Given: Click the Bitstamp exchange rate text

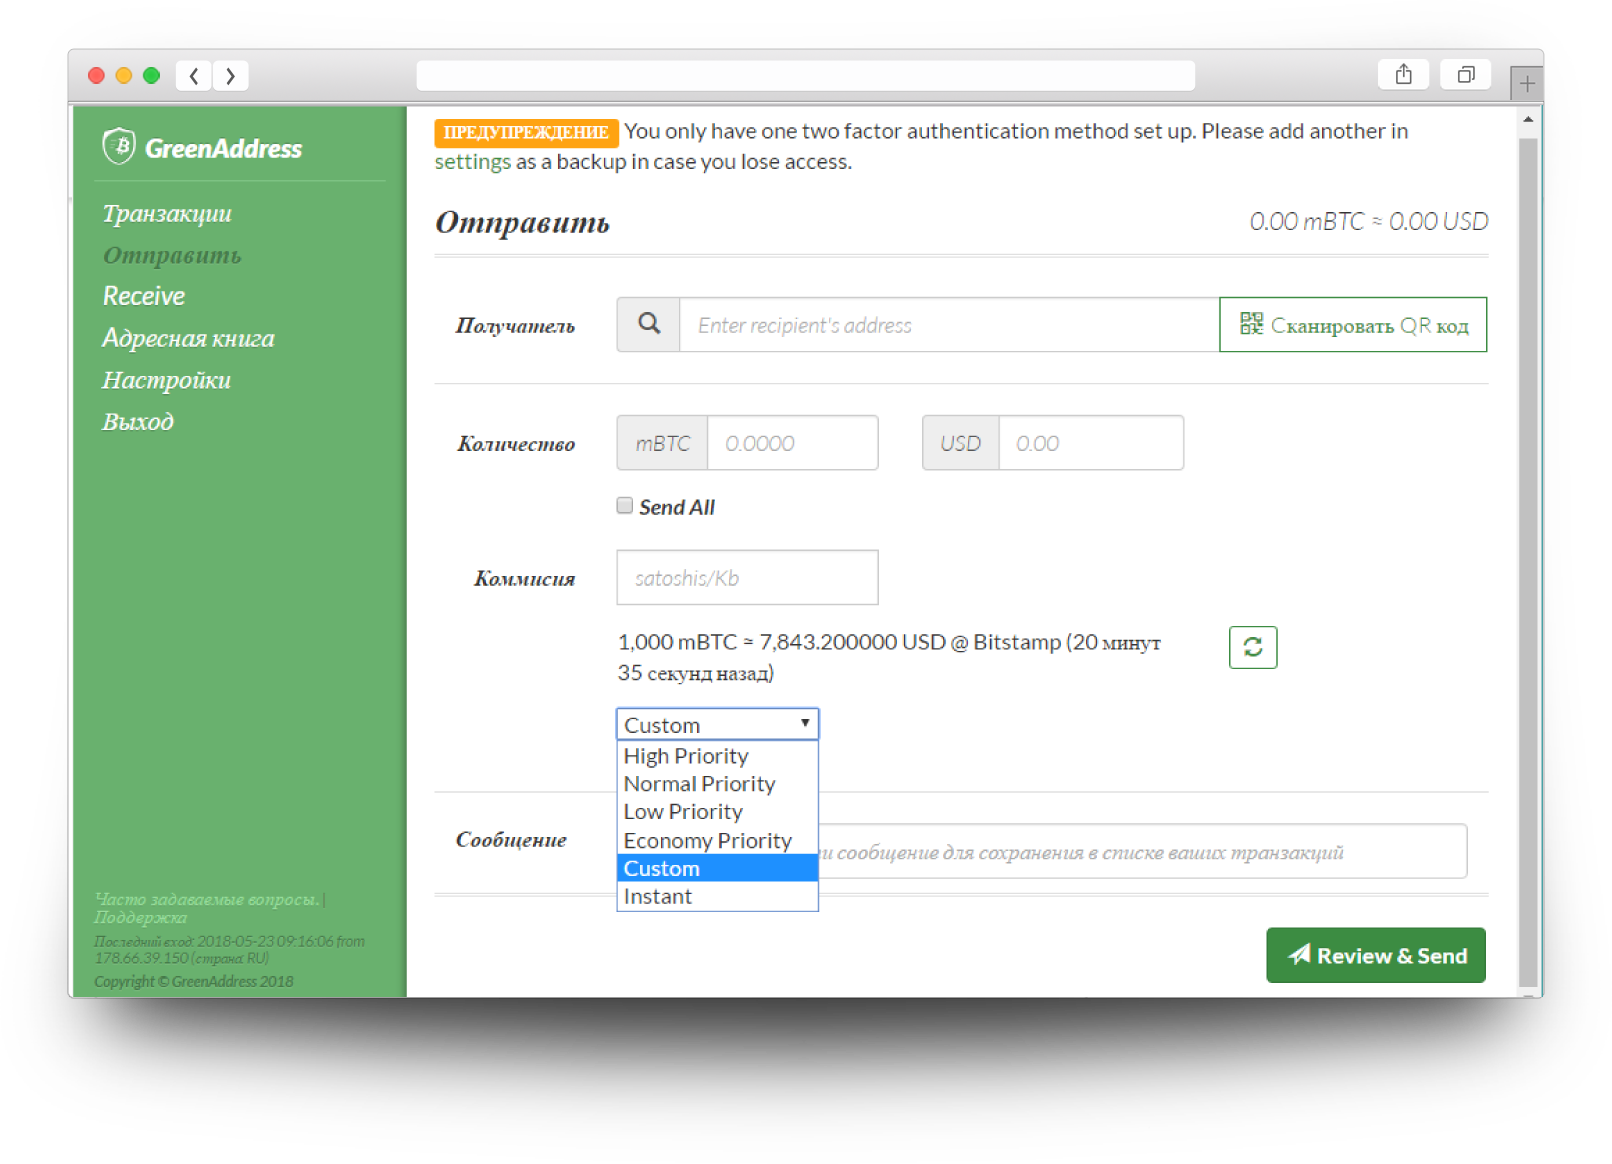Looking at the screenshot, I should coord(889,657).
